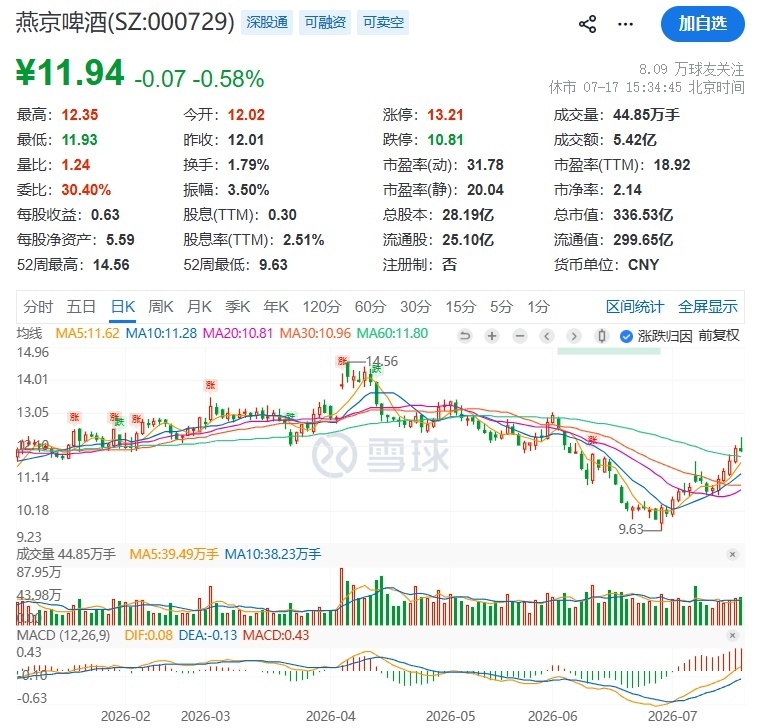Open the 前复权 adjustment dropdown
The width and height of the screenshot is (759, 728).
[x=718, y=335]
